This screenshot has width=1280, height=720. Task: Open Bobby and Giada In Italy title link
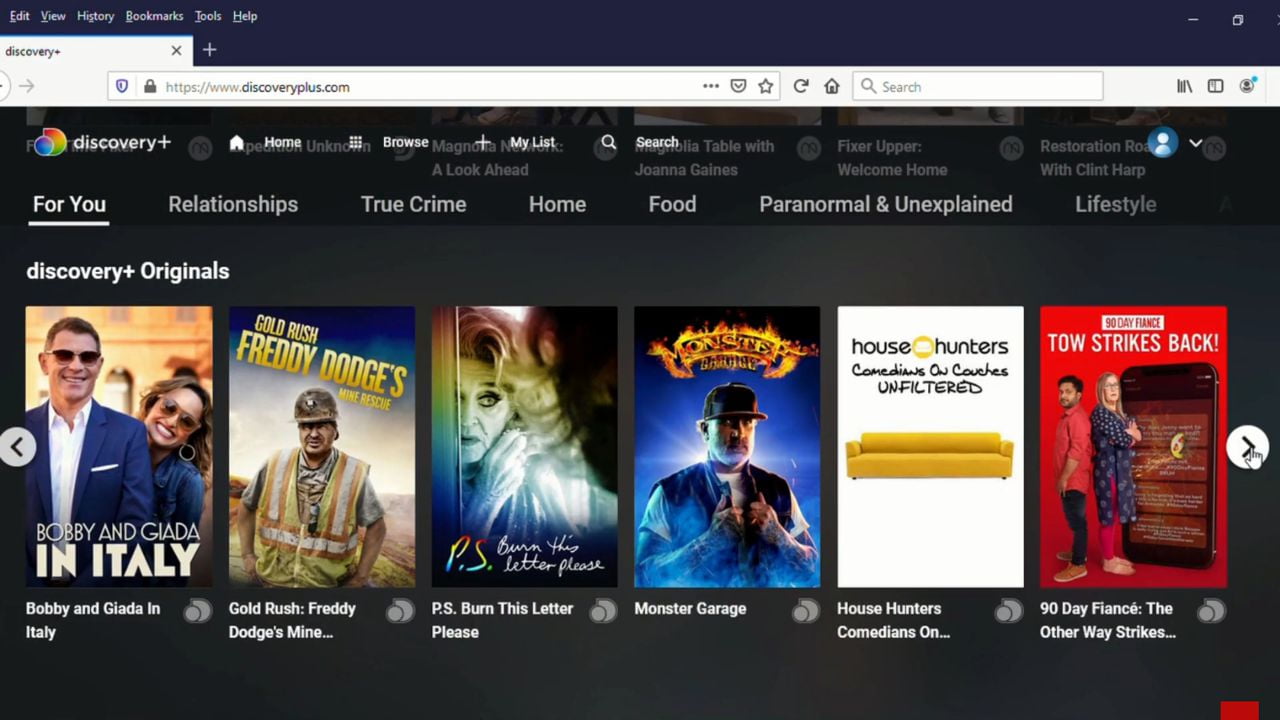point(93,620)
